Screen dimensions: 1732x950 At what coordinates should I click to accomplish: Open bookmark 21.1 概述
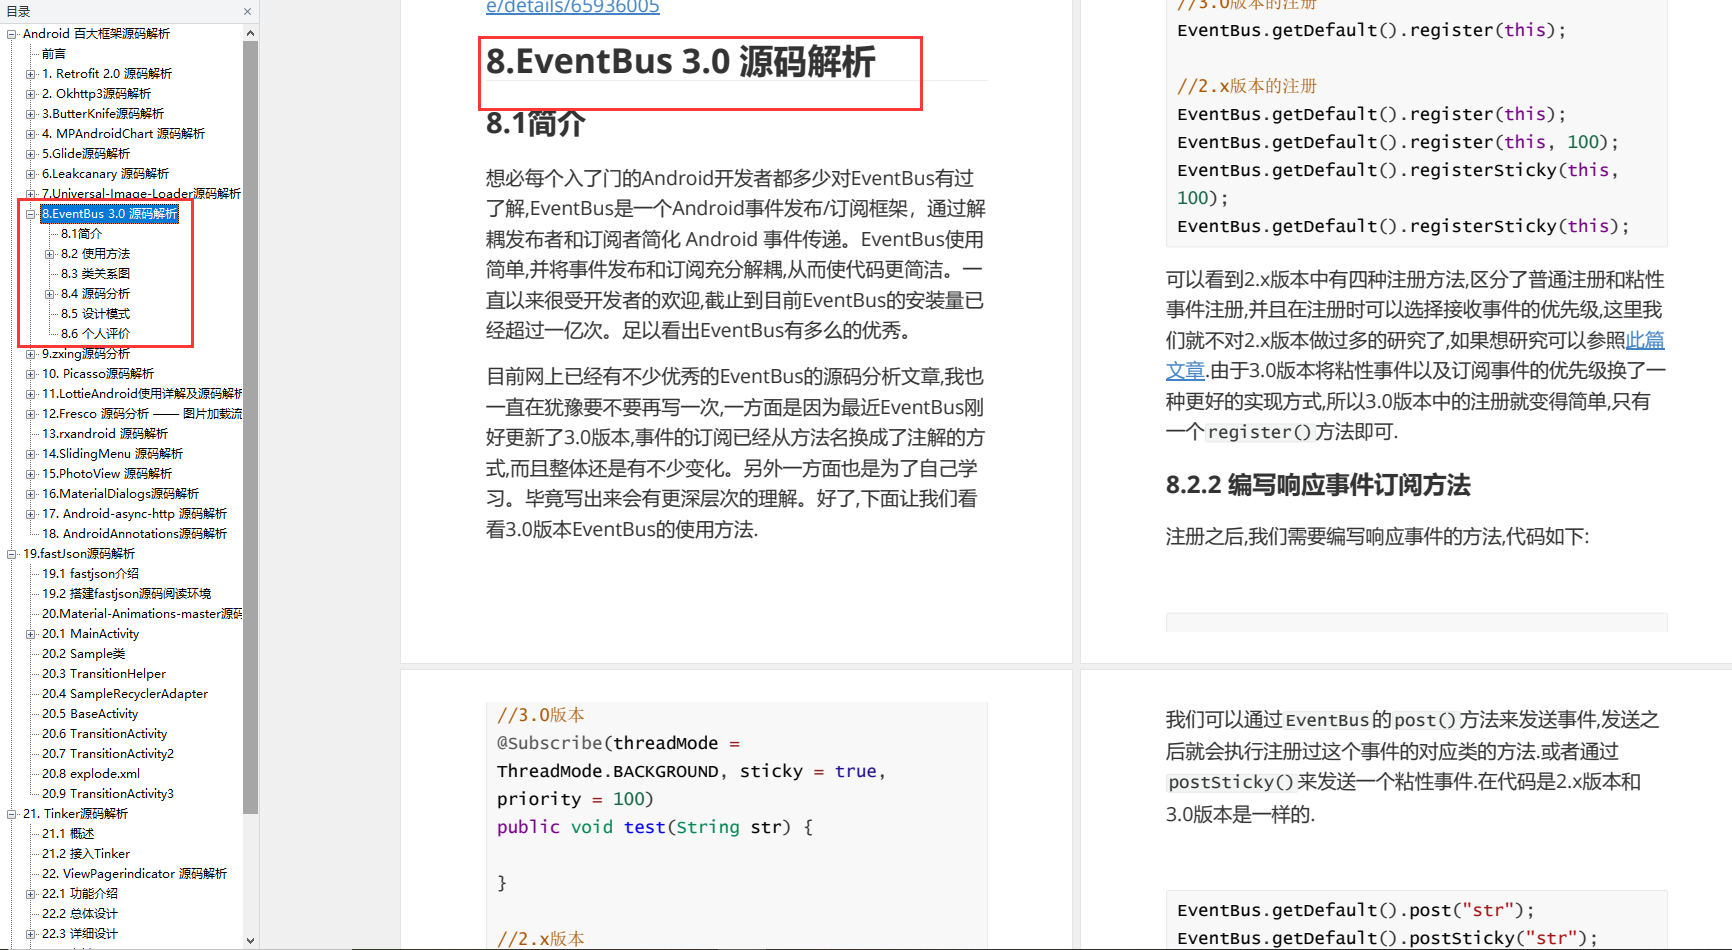click(x=68, y=834)
